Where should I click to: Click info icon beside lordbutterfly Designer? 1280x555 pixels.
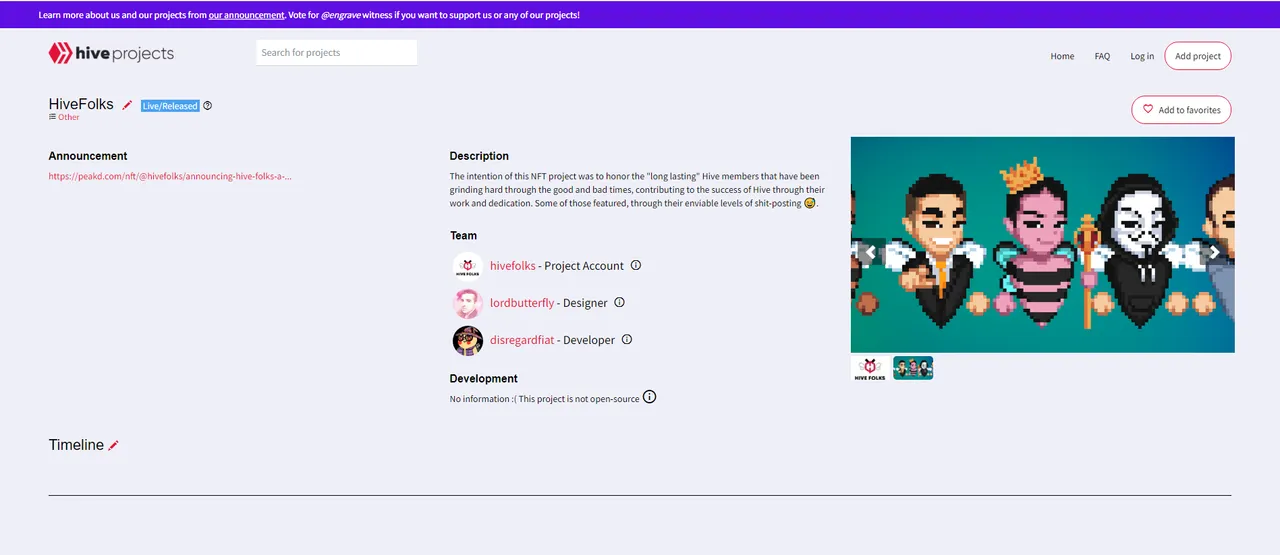[x=619, y=302]
